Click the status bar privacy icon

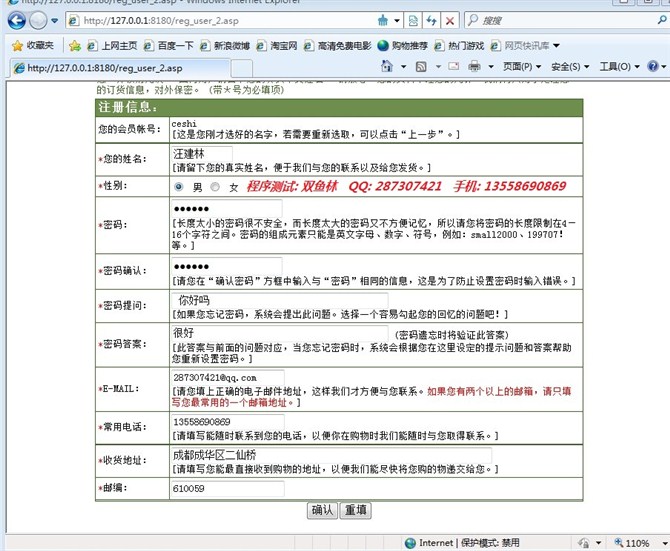(x=584, y=543)
